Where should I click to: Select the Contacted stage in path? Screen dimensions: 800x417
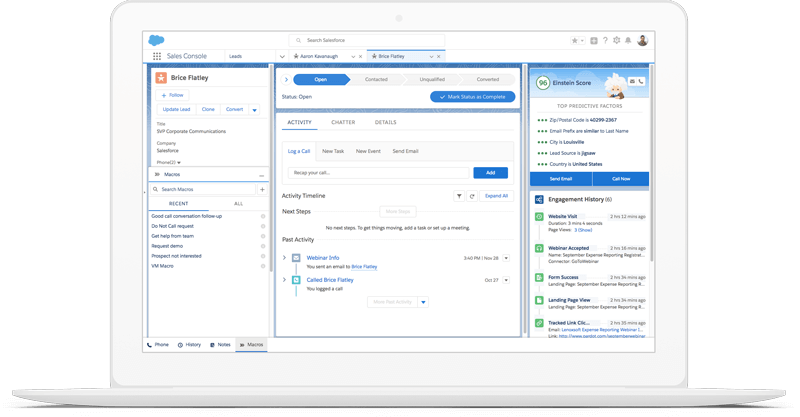click(376, 79)
